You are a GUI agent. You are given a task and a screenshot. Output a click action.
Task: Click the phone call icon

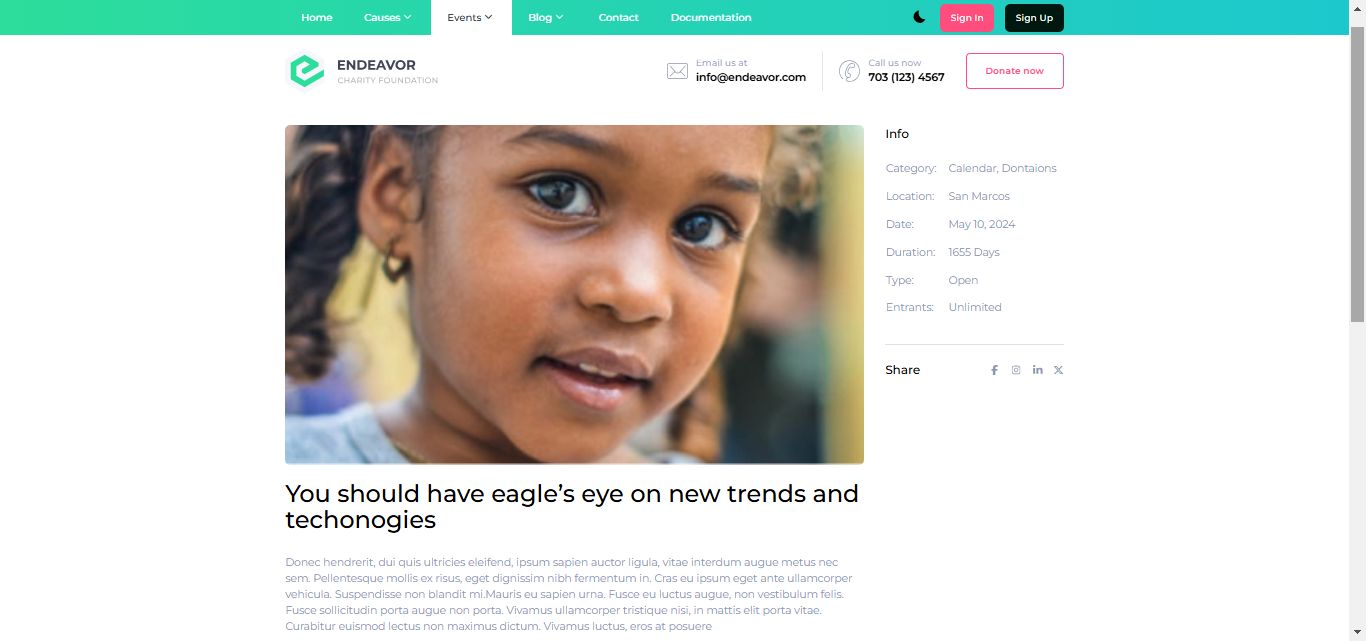click(849, 71)
